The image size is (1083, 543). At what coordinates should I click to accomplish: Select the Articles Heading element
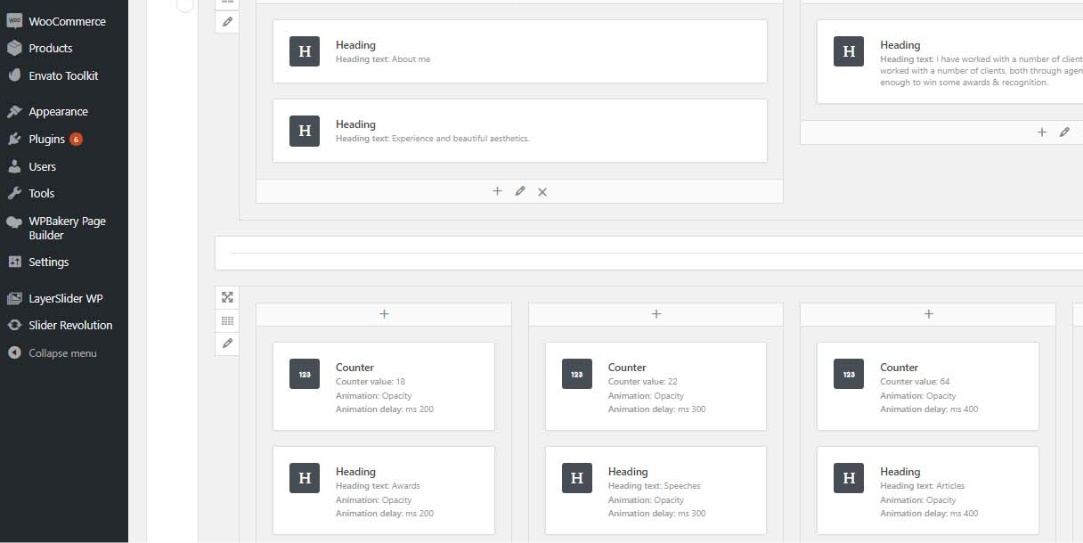click(x=928, y=490)
